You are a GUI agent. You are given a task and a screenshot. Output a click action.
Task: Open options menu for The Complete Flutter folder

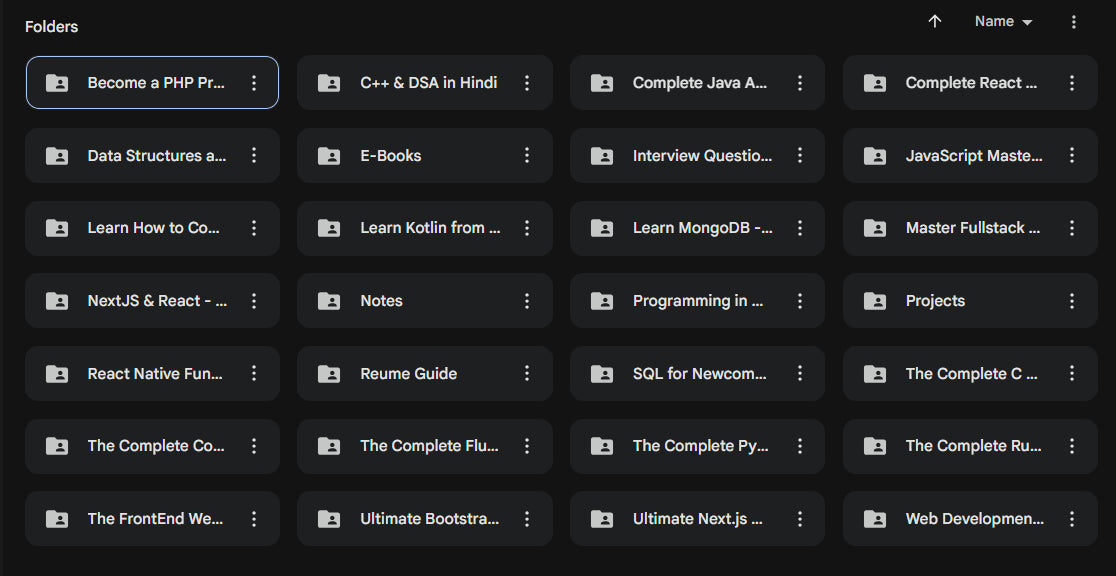pos(527,446)
